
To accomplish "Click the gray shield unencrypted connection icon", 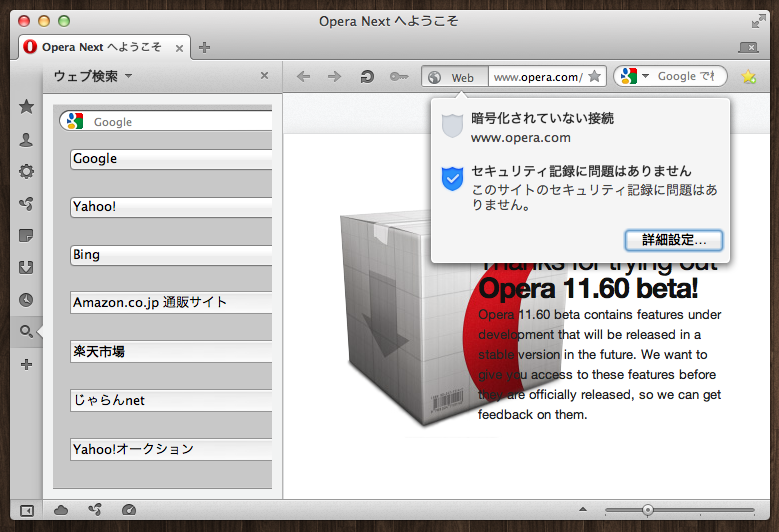I will coord(452,125).
